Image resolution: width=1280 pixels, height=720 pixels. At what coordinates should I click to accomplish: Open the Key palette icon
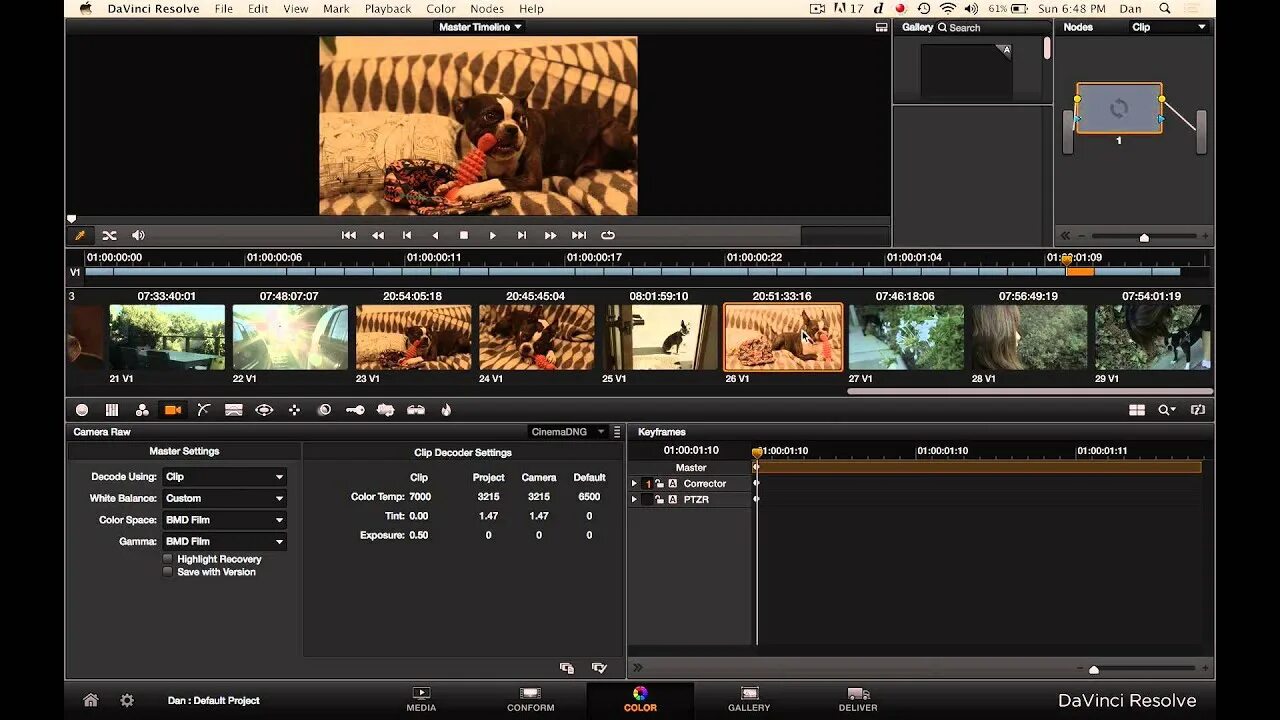(355, 410)
